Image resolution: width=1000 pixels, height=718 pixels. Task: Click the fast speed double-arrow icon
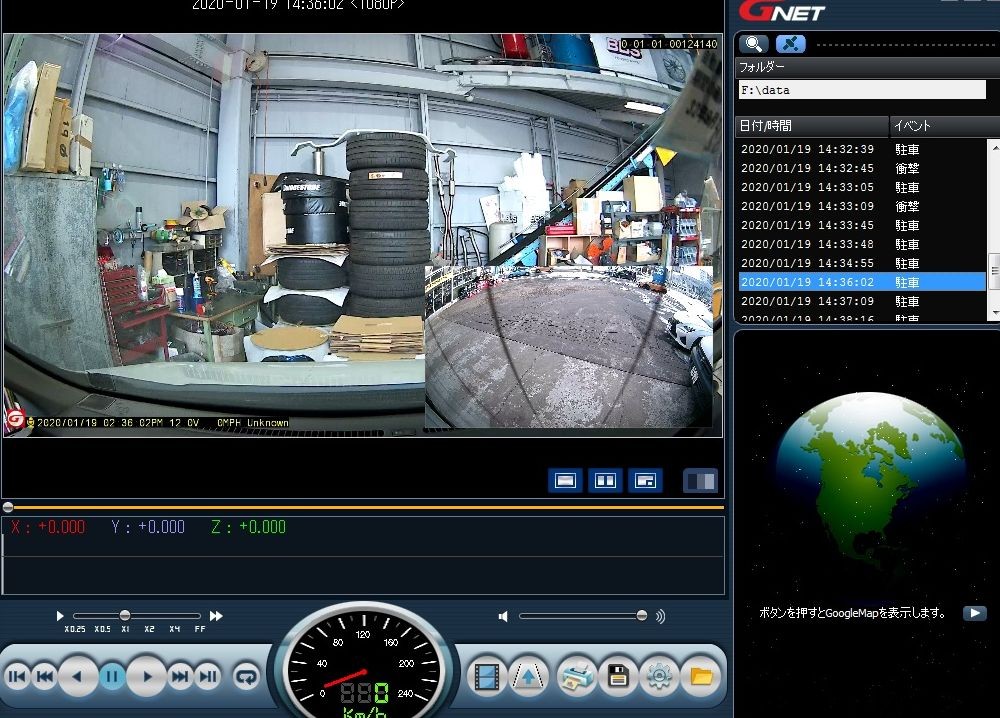tap(216, 616)
